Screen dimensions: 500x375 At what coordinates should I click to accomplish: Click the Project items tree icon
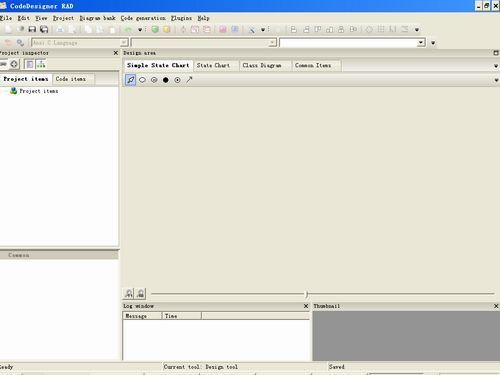[13, 91]
